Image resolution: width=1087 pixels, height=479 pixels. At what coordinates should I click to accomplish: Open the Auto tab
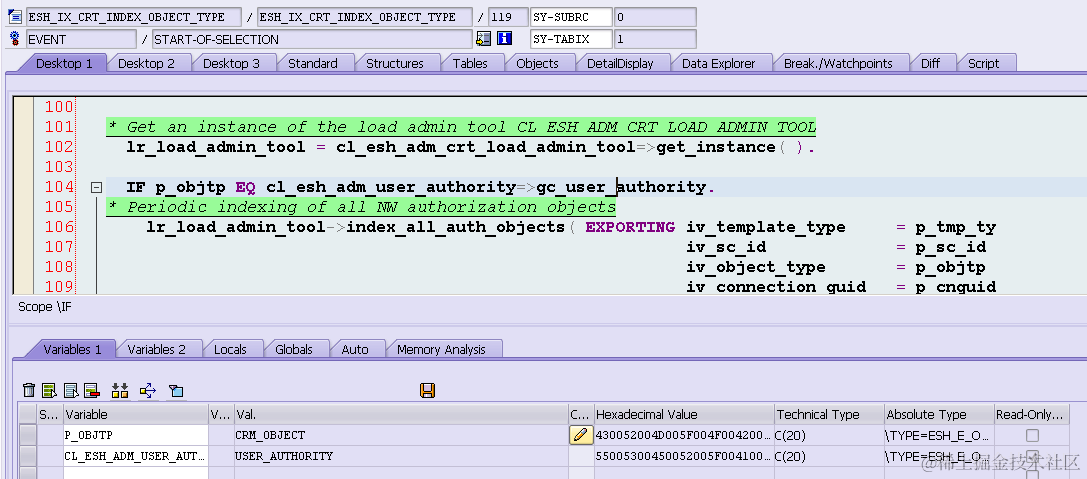[x=355, y=349]
